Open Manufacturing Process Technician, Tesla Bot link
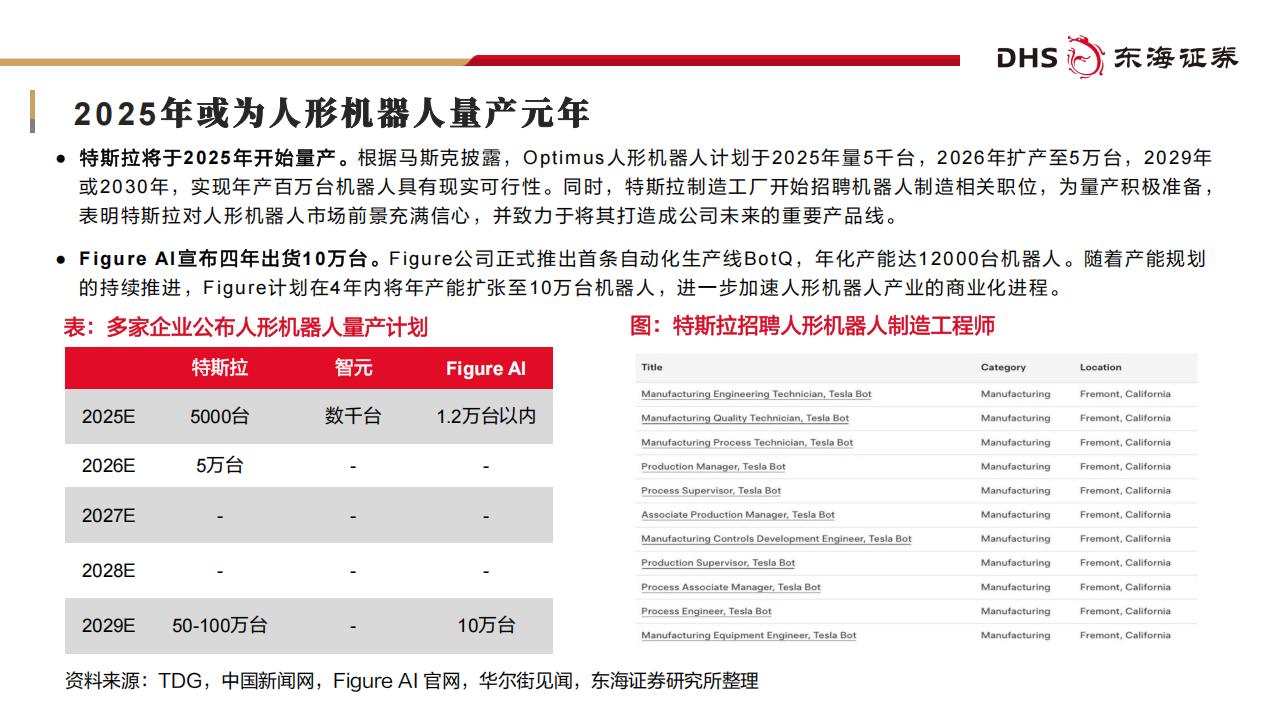This screenshot has height=720, width=1280. tap(747, 442)
